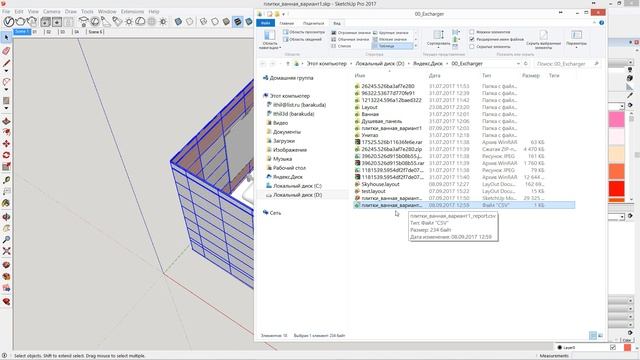Click the V-Ray dome light icon

(x=140, y=21)
